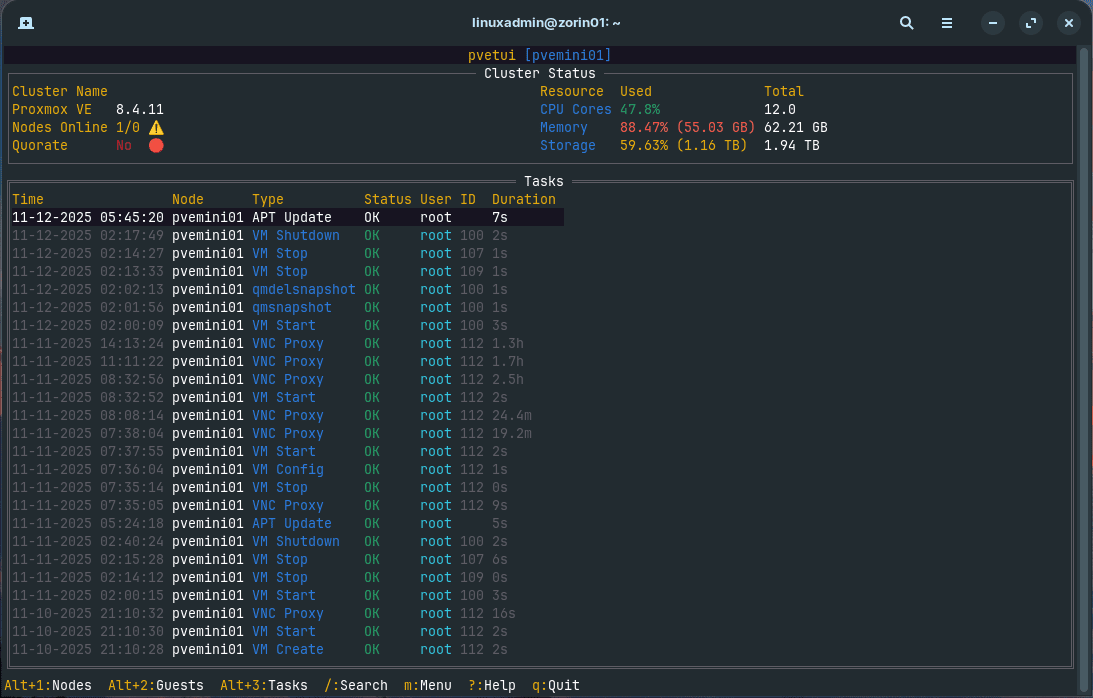Click the VM Create task from 11-10-2025

(x=283, y=649)
